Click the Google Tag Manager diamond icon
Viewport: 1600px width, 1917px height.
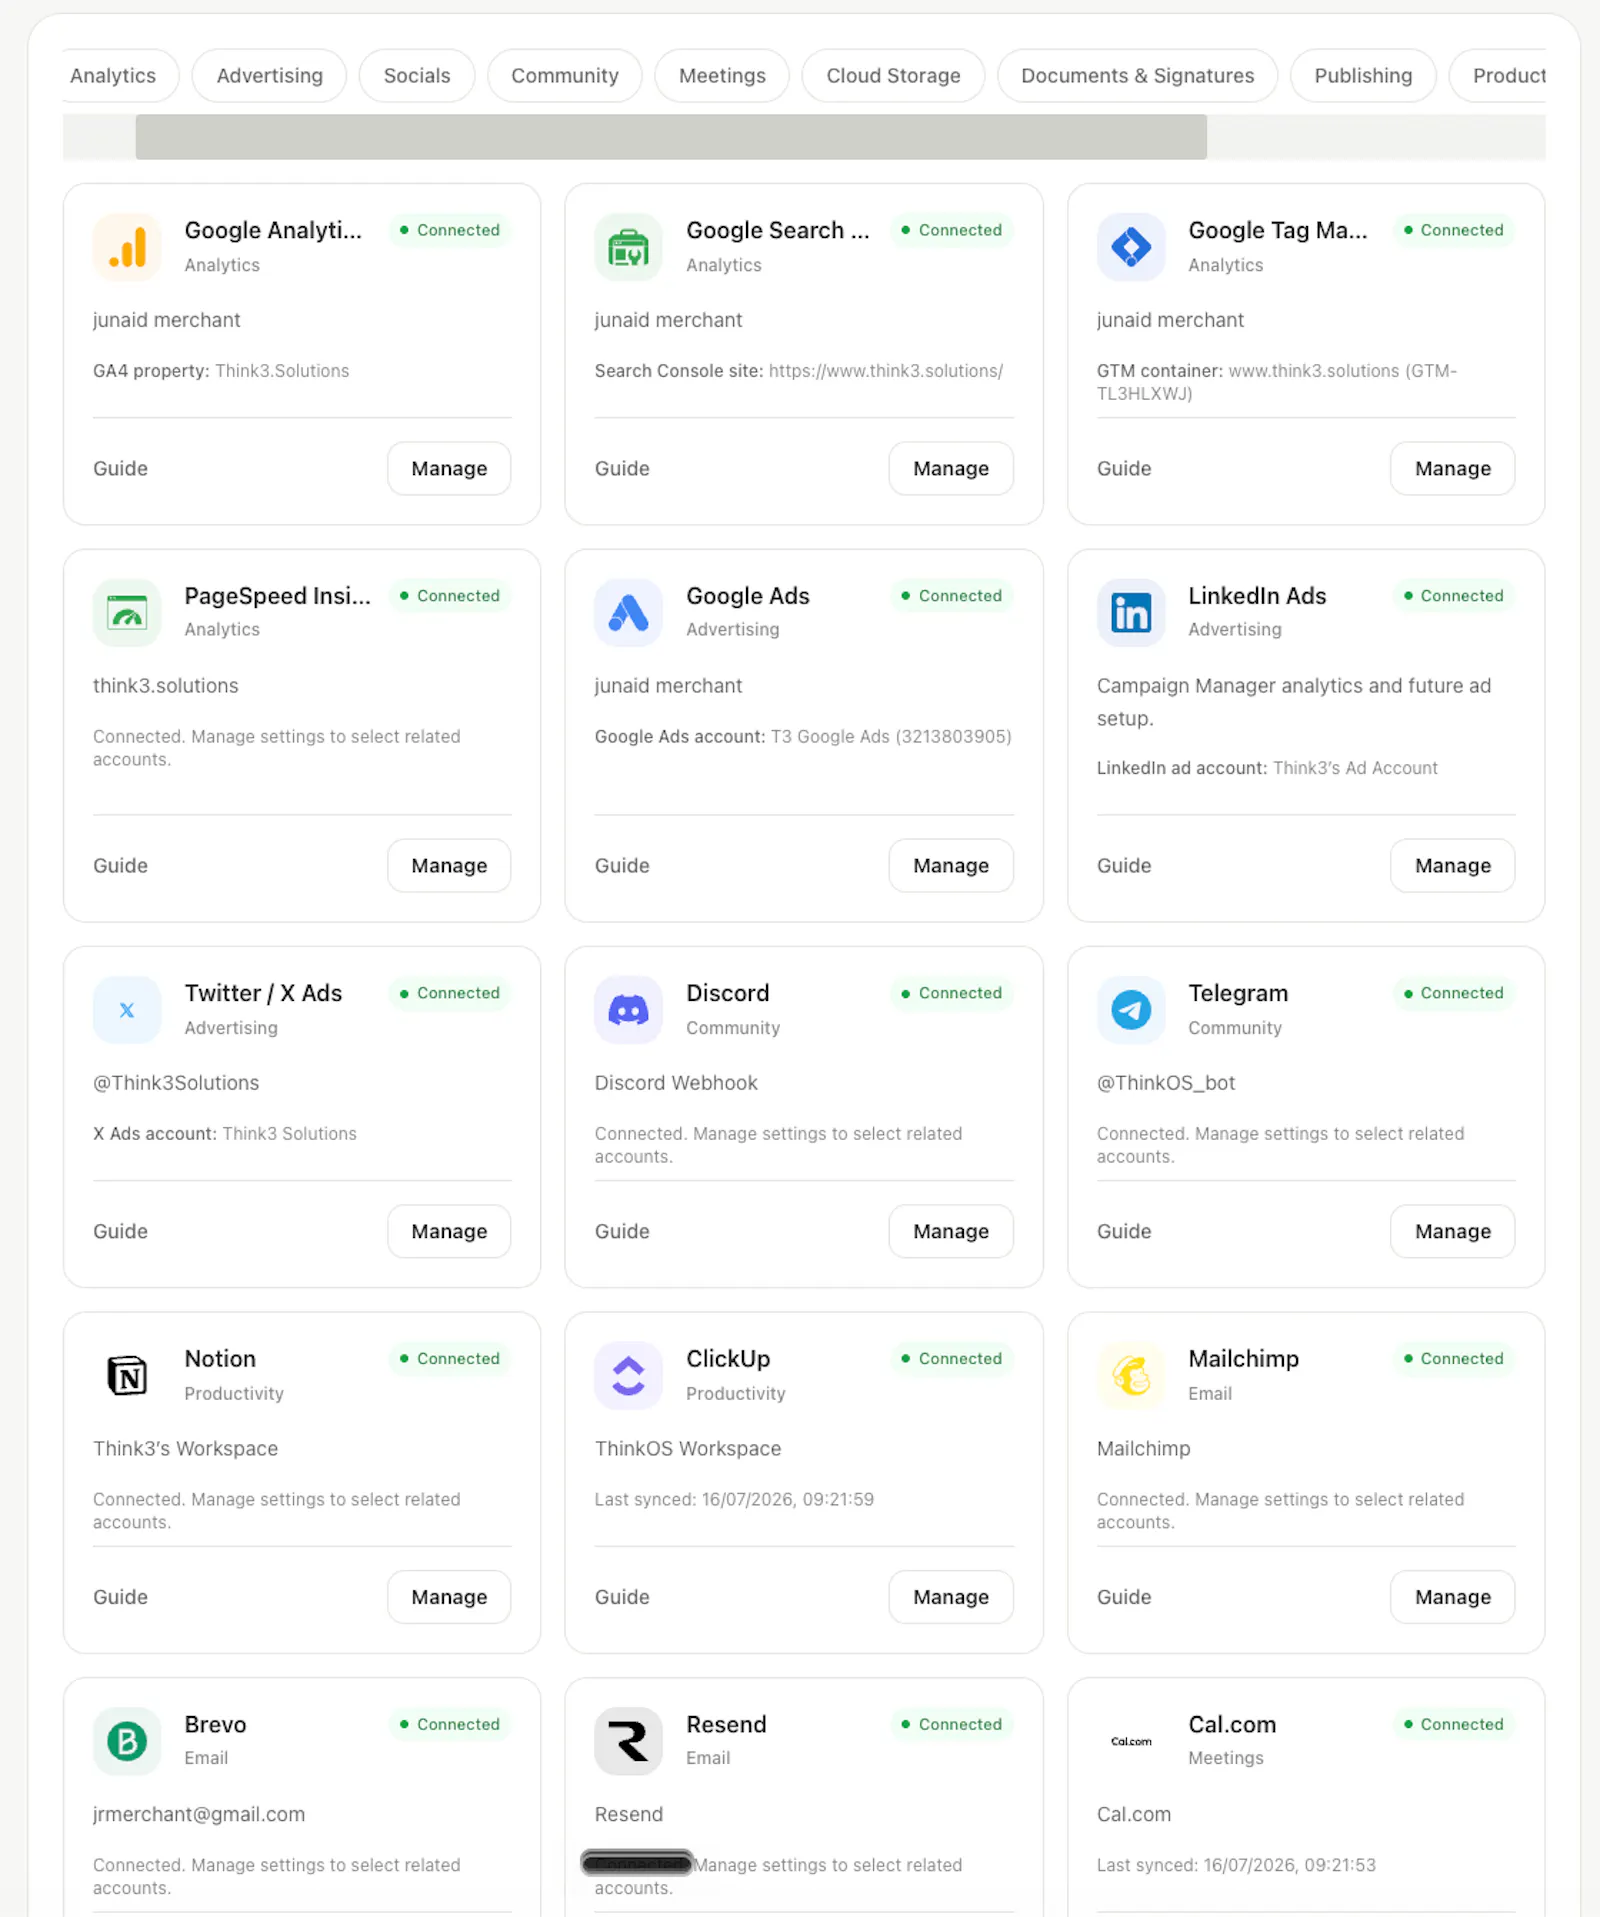coord(1131,247)
